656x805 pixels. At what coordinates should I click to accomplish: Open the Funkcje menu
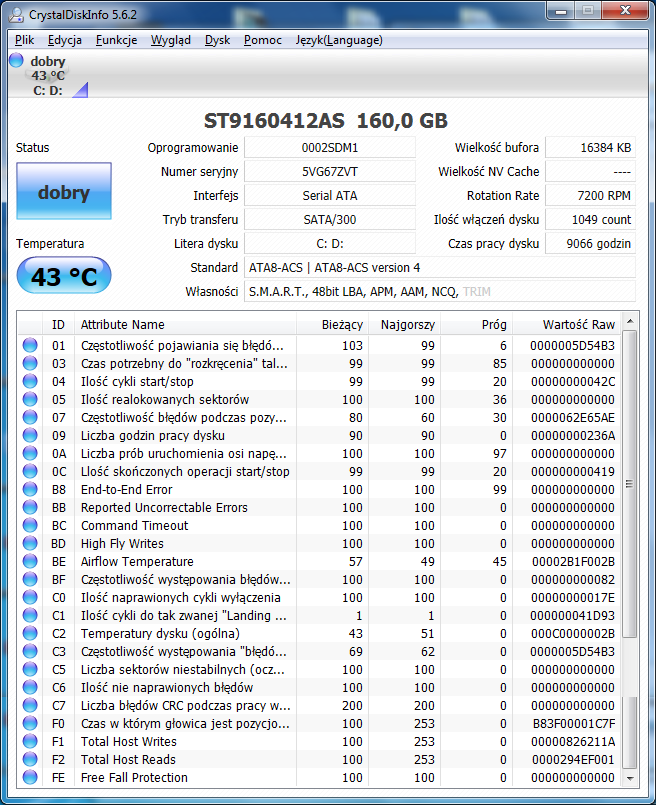coord(117,40)
